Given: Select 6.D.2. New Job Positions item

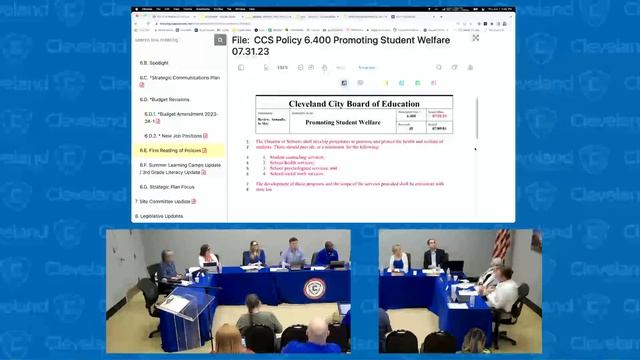Looking at the screenshot, I should click(173, 136).
